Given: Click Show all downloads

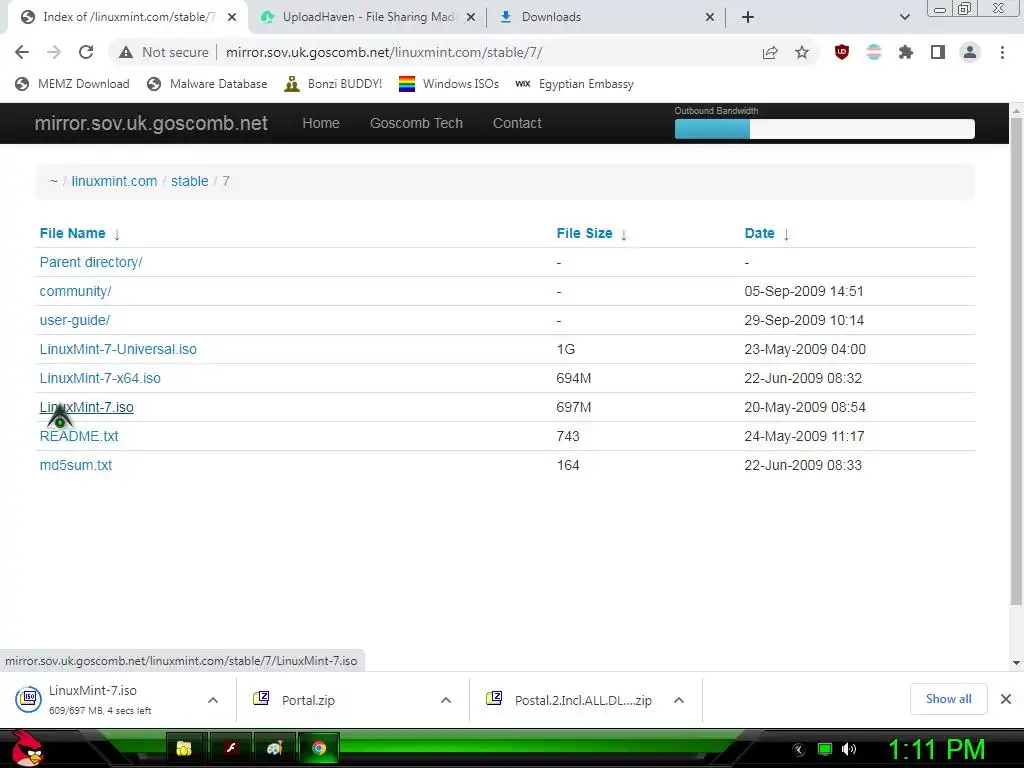Looking at the screenshot, I should [948, 699].
